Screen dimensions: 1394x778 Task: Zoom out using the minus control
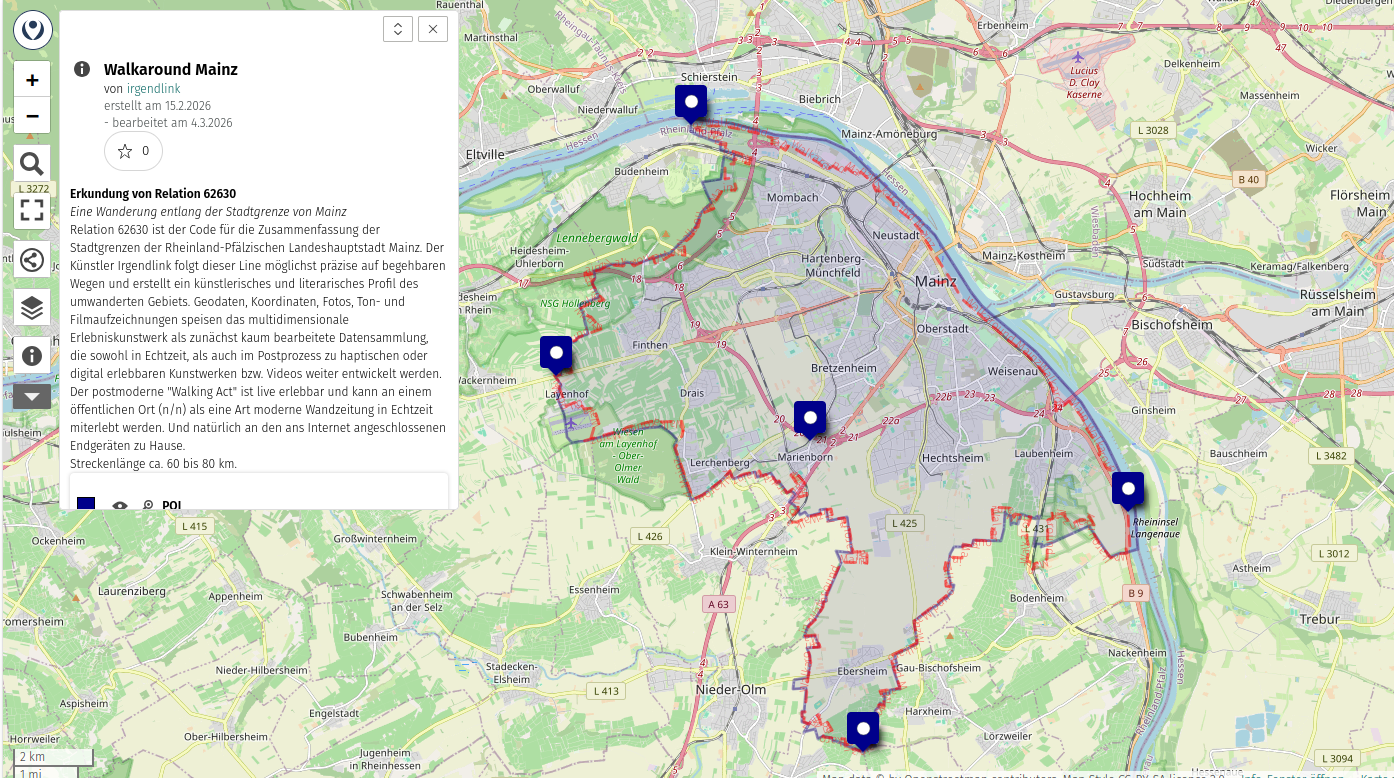pos(31,115)
